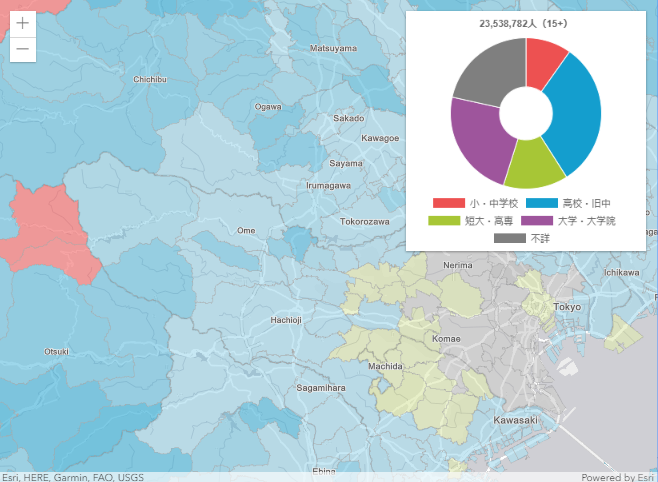Click the Tokyo label on the map
Image resolution: width=658 pixels, height=482 pixels.
coord(567,306)
